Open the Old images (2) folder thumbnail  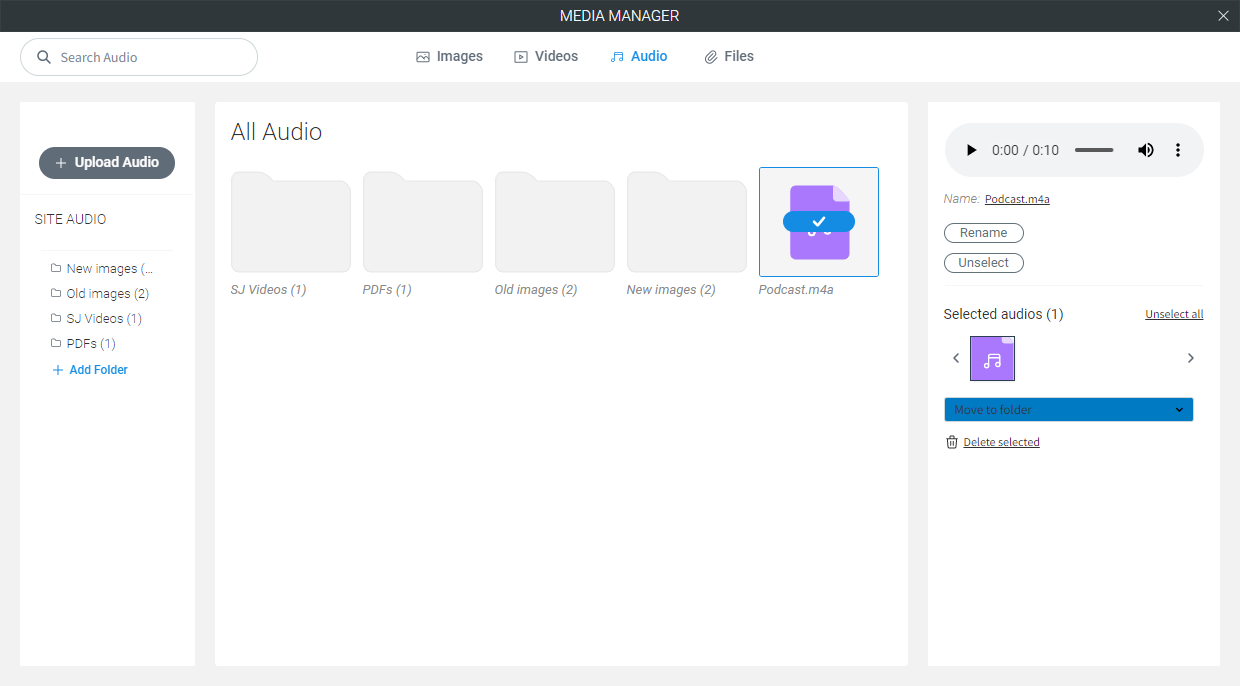[555, 222]
